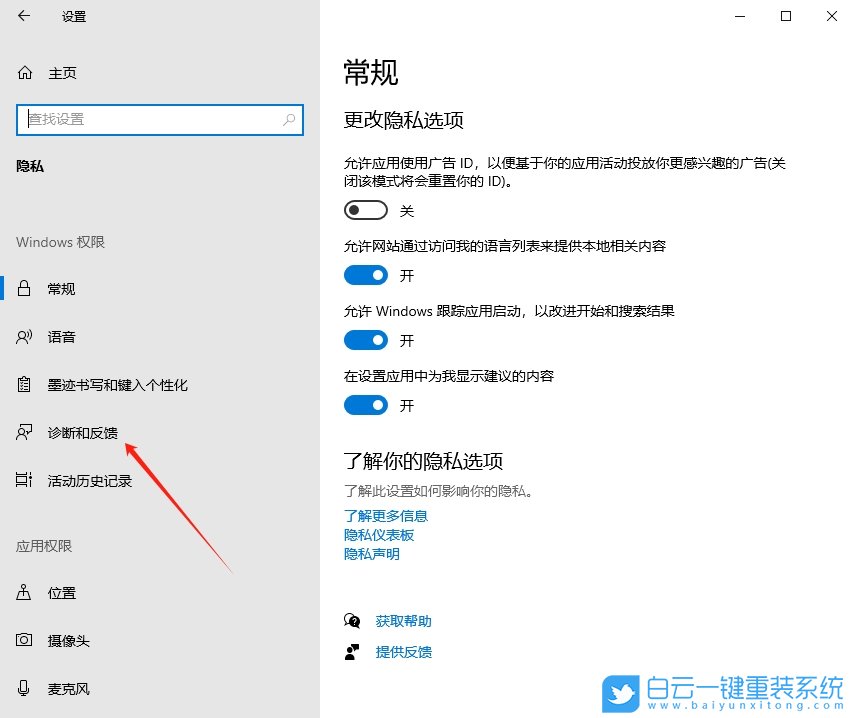Select the 常规 sidebar icon with lock symbol
This screenshot has width=855, height=718.
[22, 289]
